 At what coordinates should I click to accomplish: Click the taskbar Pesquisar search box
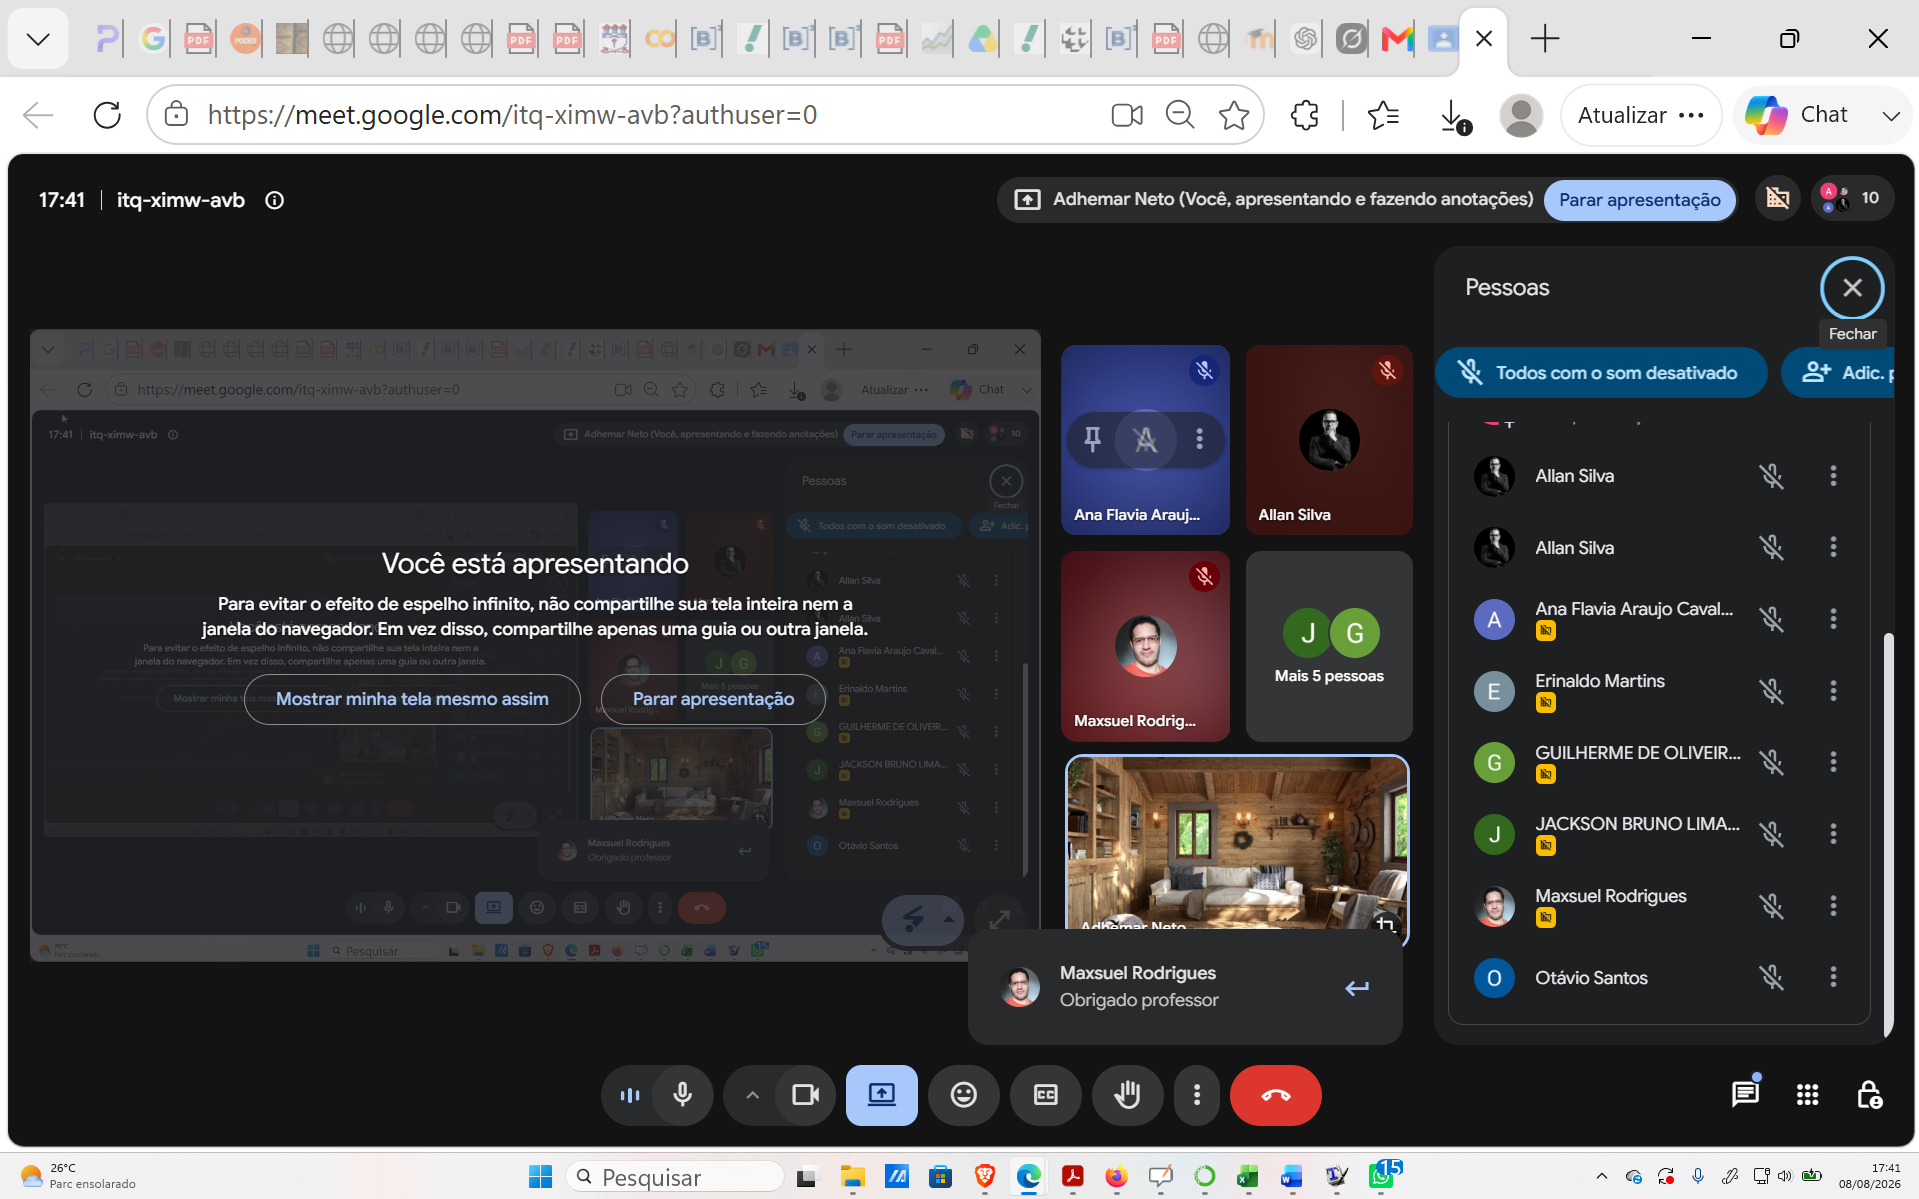point(675,1177)
